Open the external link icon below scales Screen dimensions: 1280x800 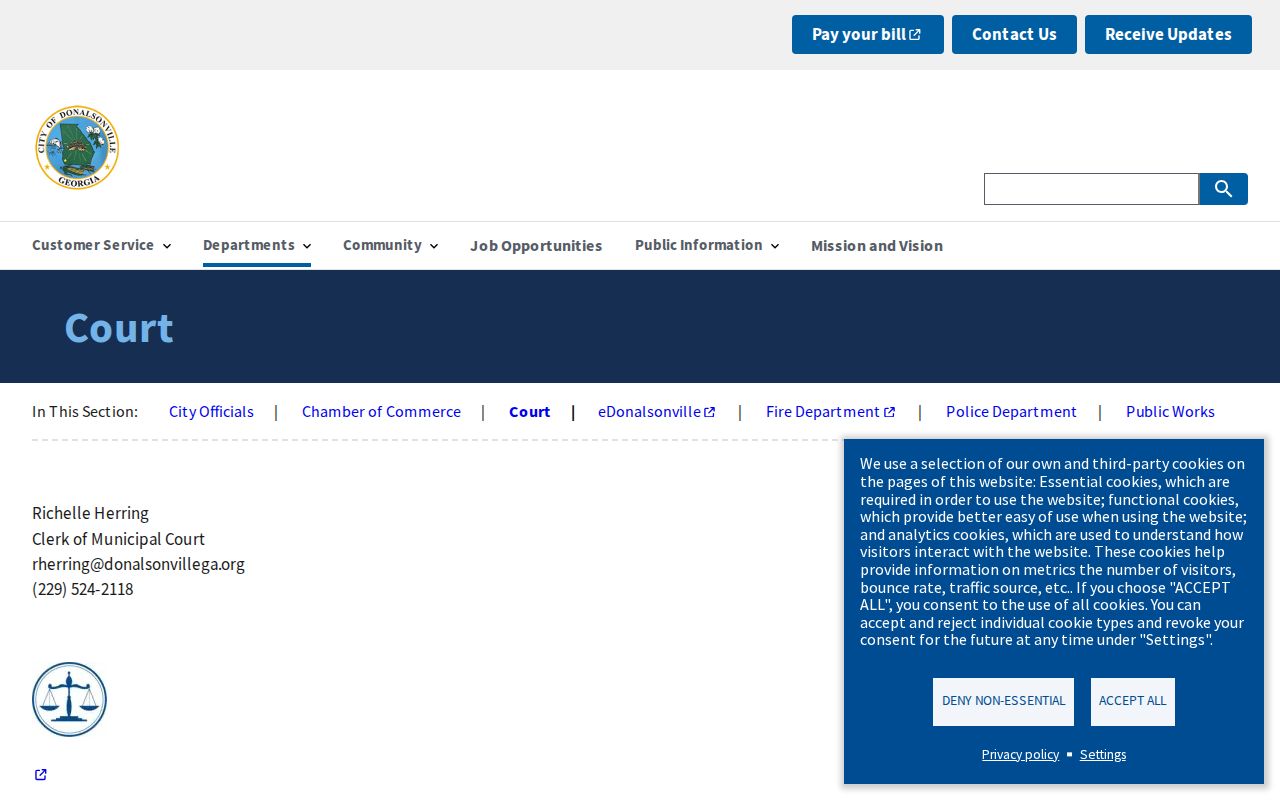(x=41, y=775)
